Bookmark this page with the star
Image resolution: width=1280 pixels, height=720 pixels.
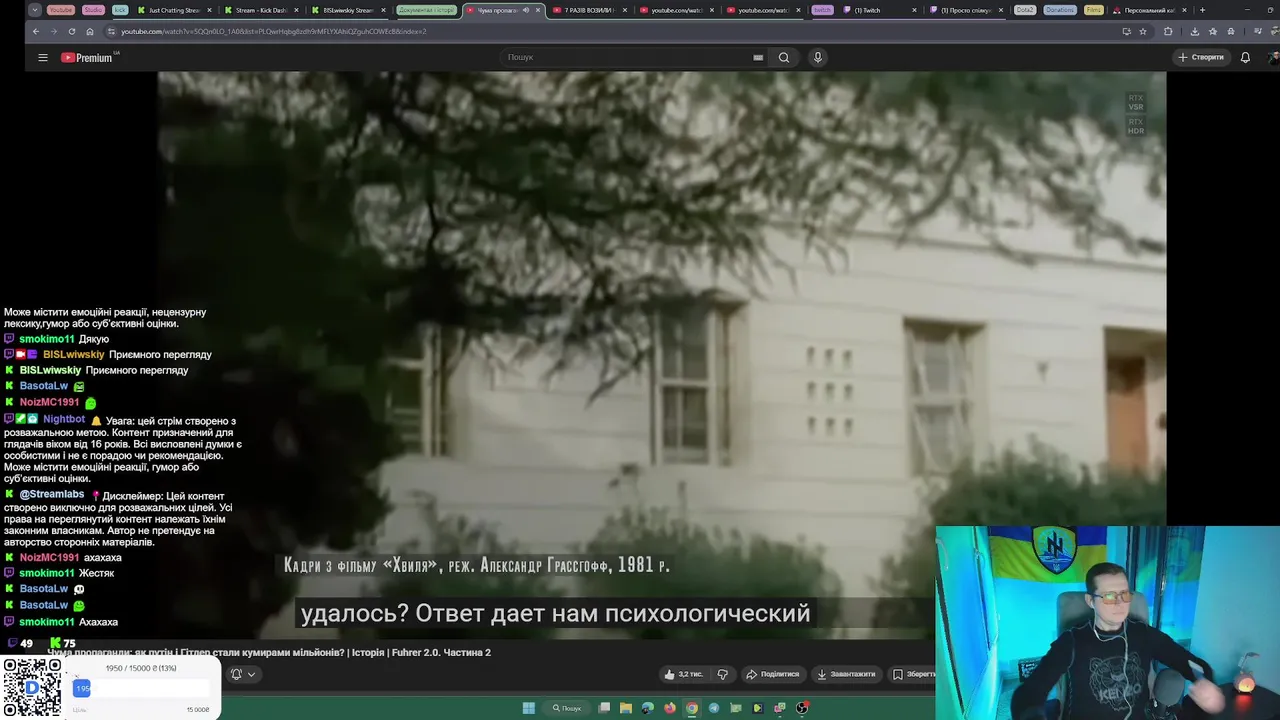coord(1143,31)
